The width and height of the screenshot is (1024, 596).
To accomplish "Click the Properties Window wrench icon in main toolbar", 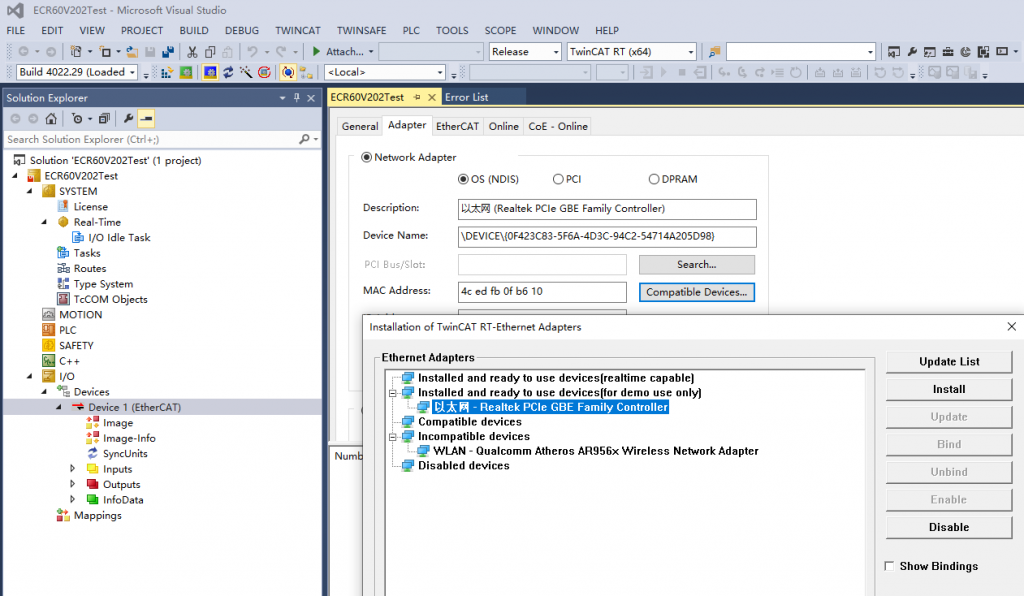I will [x=912, y=52].
